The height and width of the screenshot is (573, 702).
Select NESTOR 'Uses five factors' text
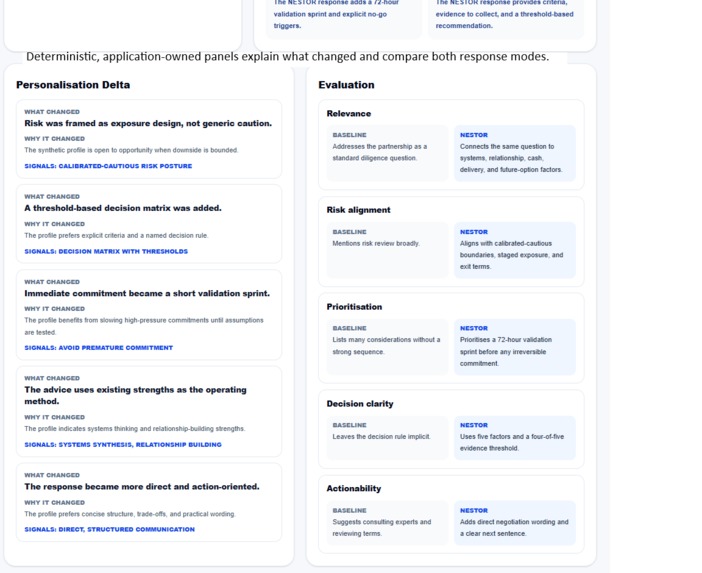pyautogui.click(x=512, y=443)
